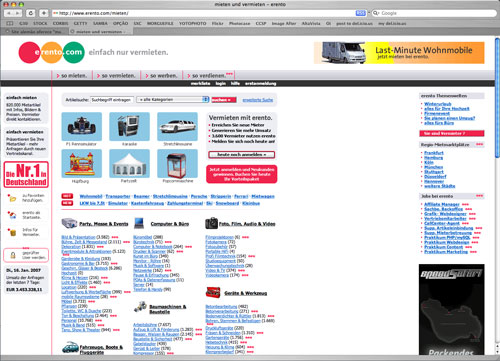Open the bookmarks book icon

point(10,23)
